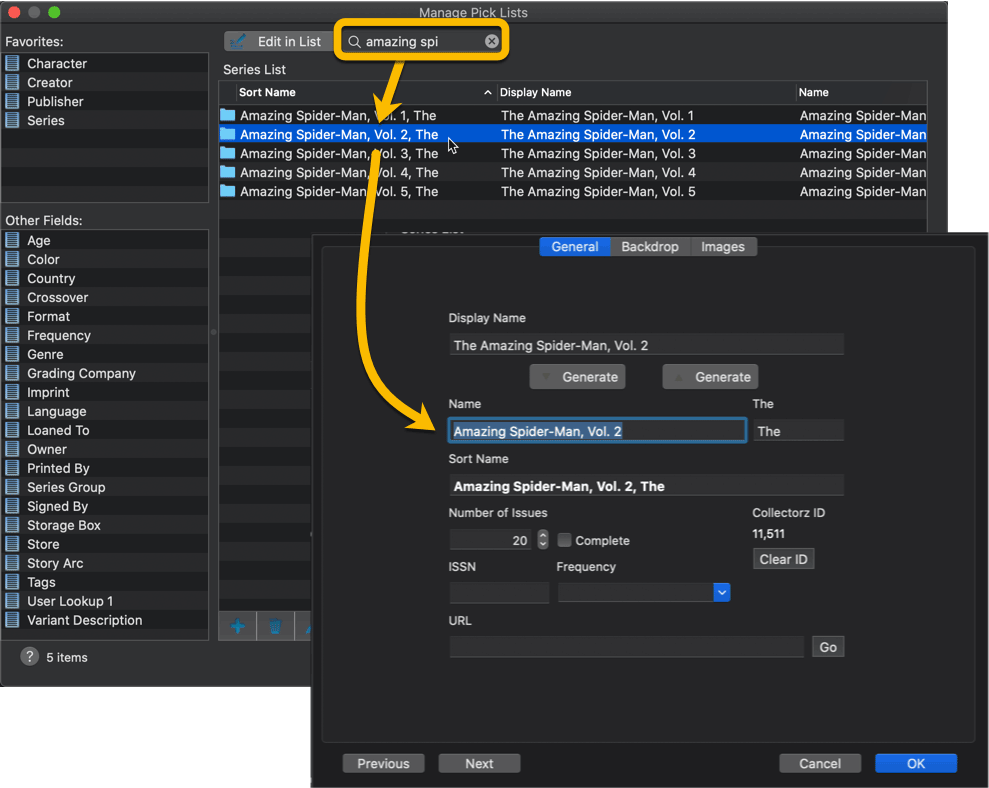This screenshot has width=989, height=788.
Task: Click the Series pick list icon
Action: click(x=12, y=120)
